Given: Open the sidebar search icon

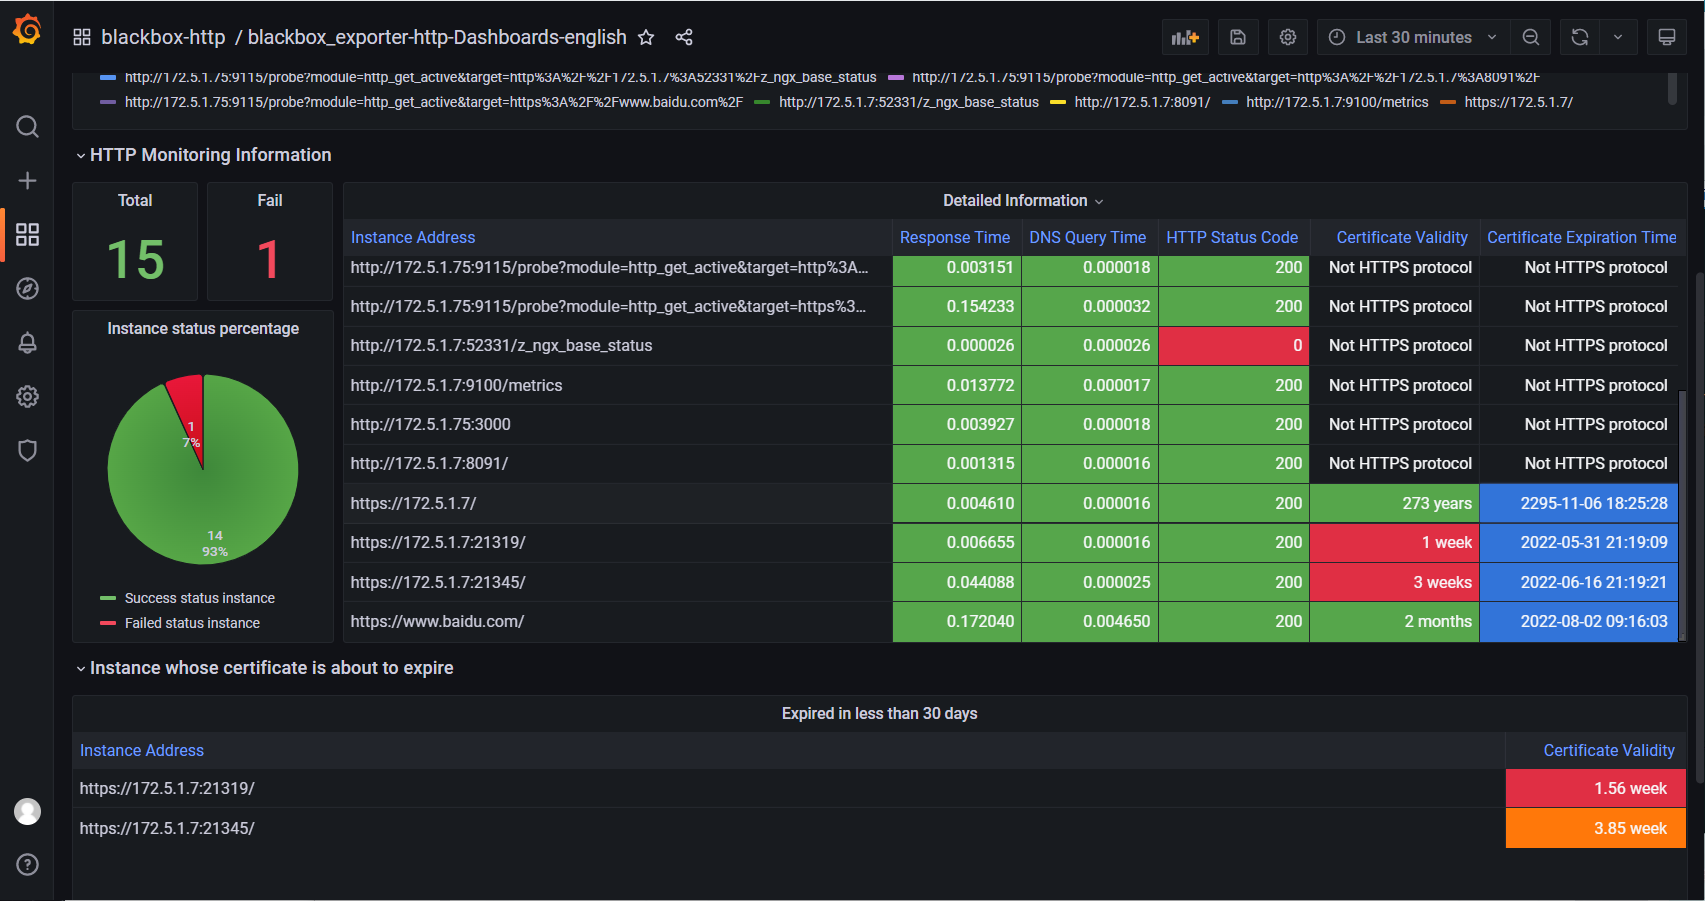Looking at the screenshot, I should pos(27,127).
